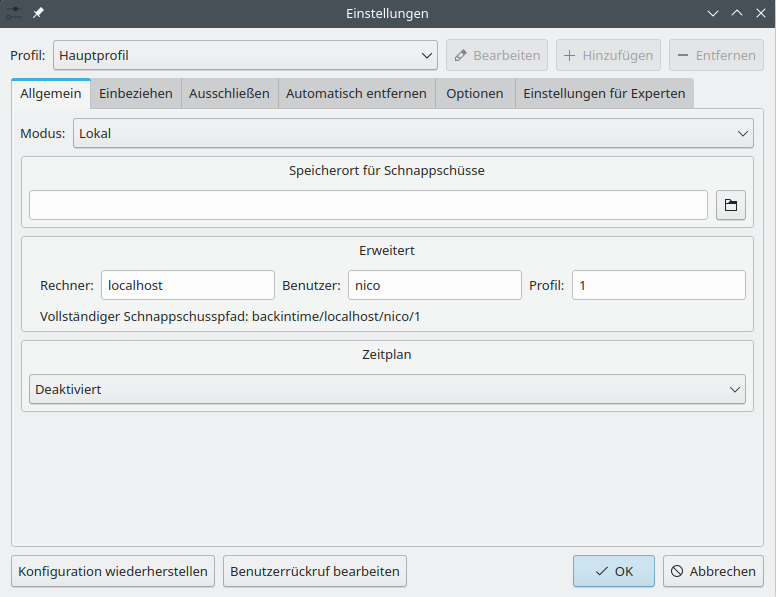776x597 pixels.
Task: Open the Einbeziehen tab
Action: click(136, 94)
